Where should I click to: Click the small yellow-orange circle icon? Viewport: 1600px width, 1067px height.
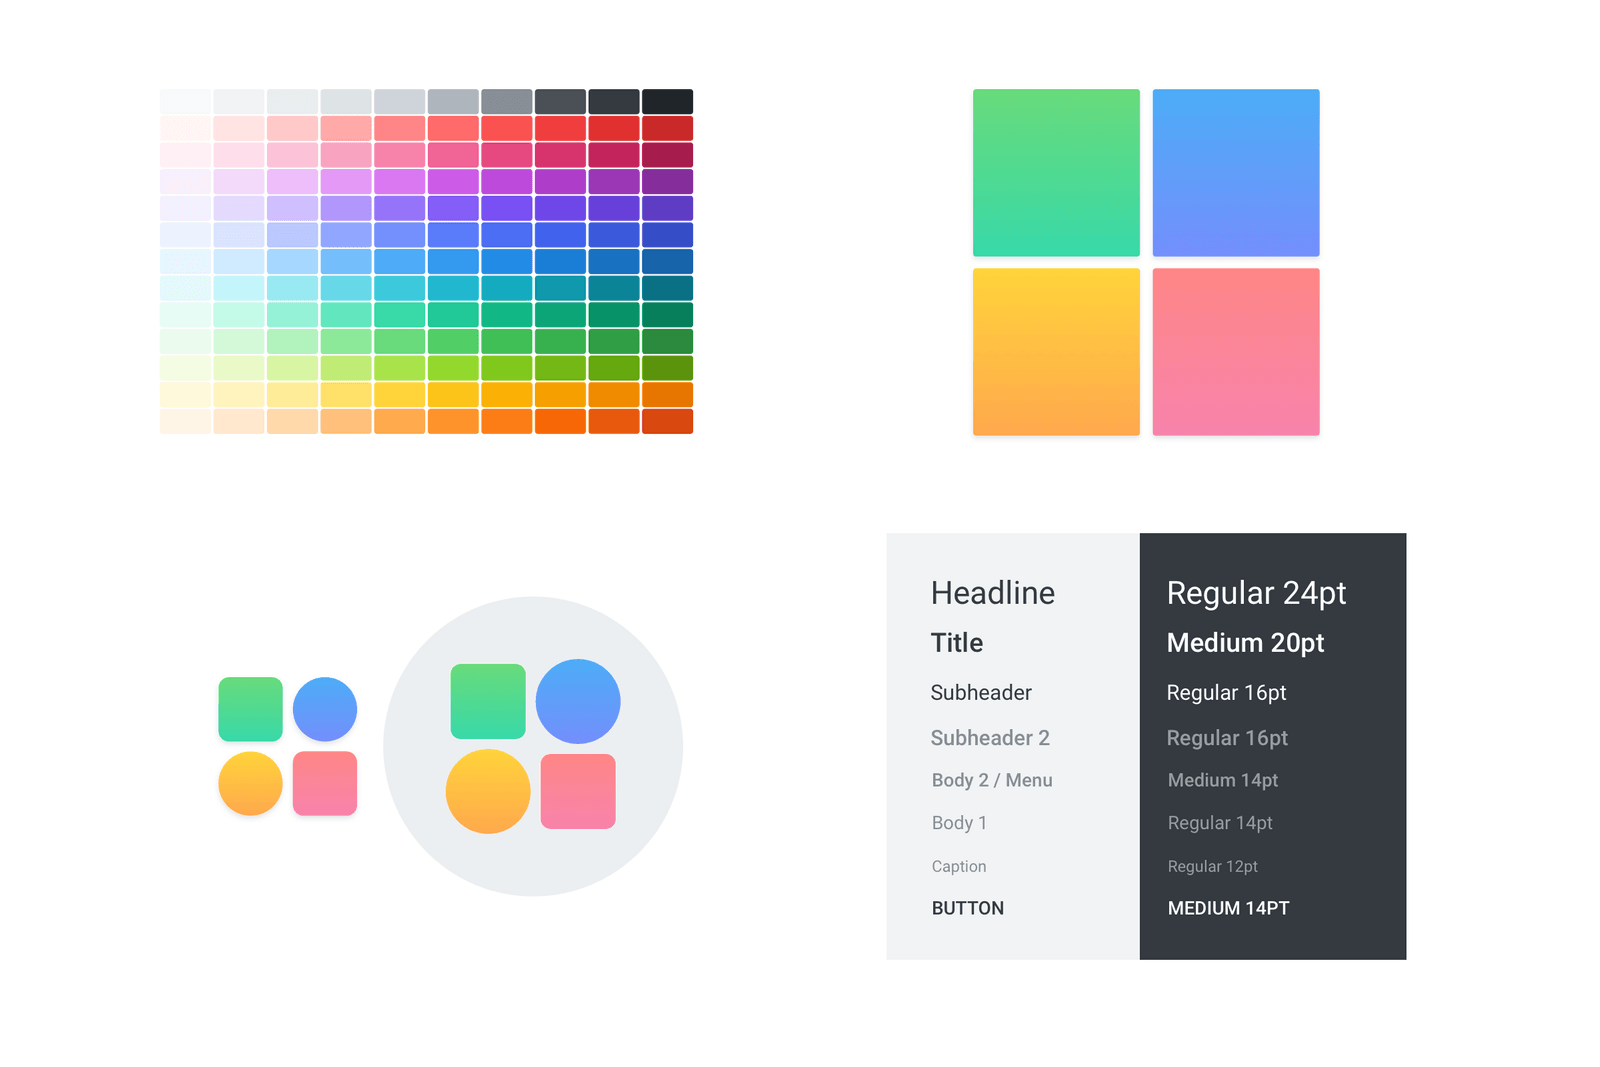(250, 783)
